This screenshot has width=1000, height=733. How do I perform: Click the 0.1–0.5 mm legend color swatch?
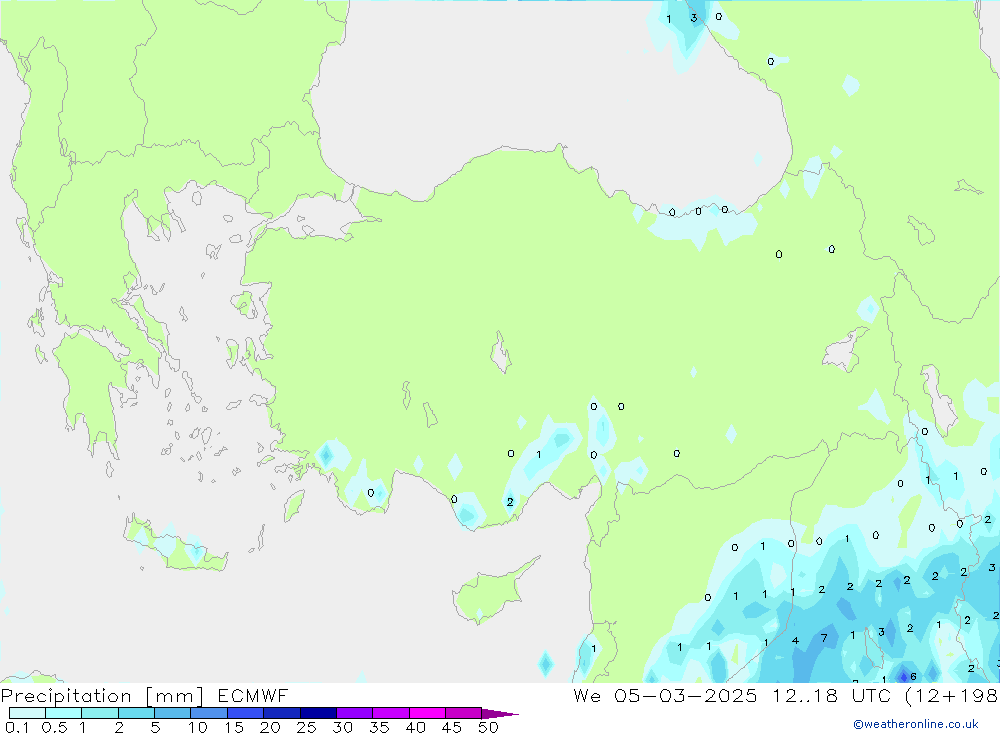pyautogui.click(x=27, y=713)
